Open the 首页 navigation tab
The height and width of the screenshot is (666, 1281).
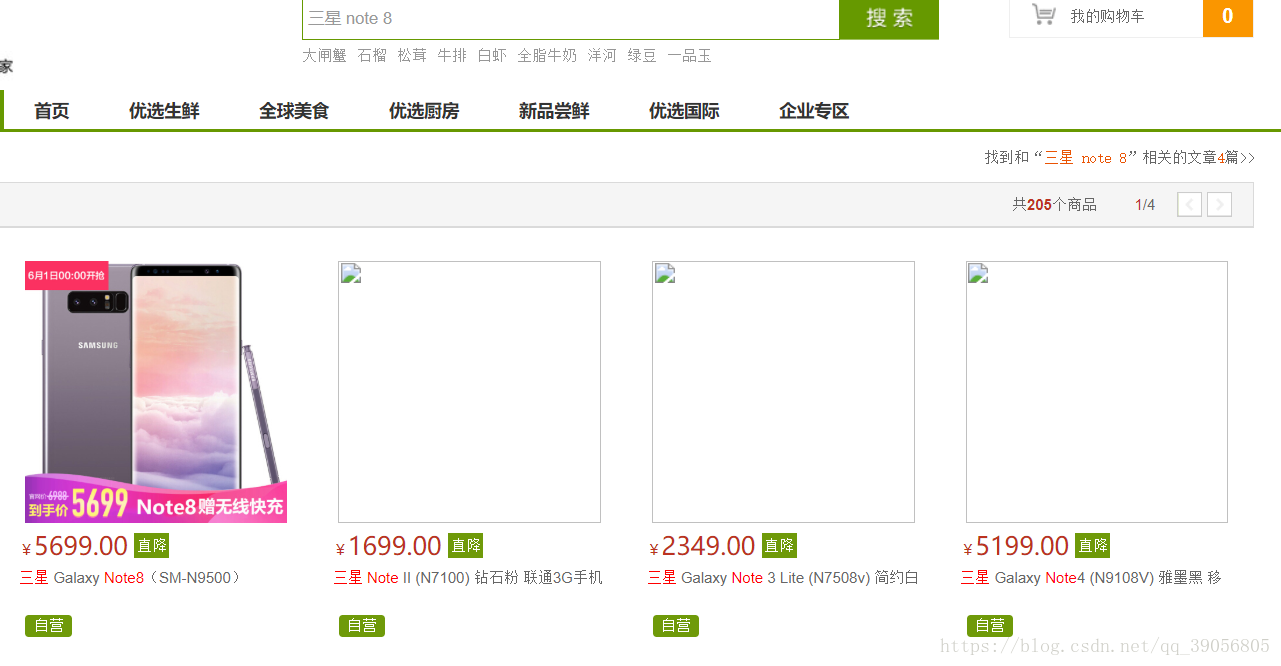(x=52, y=111)
